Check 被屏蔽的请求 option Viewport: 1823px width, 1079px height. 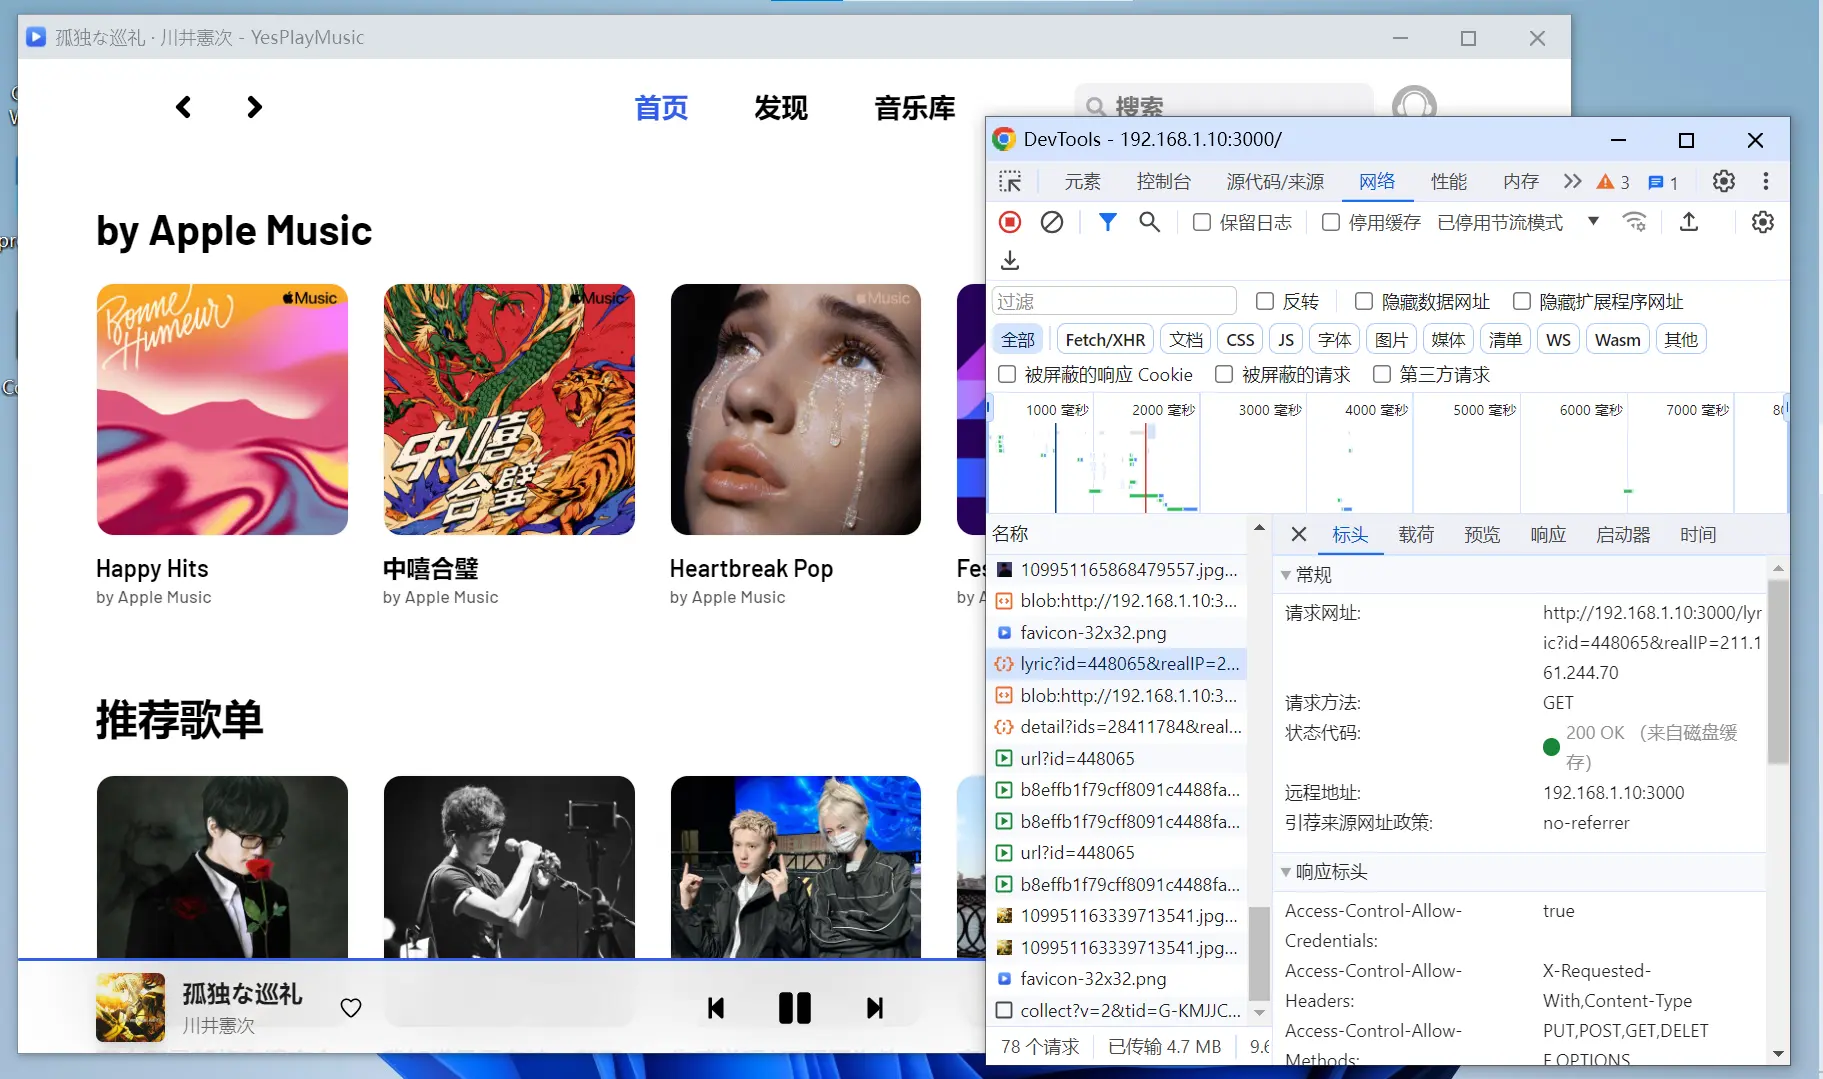1224,374
